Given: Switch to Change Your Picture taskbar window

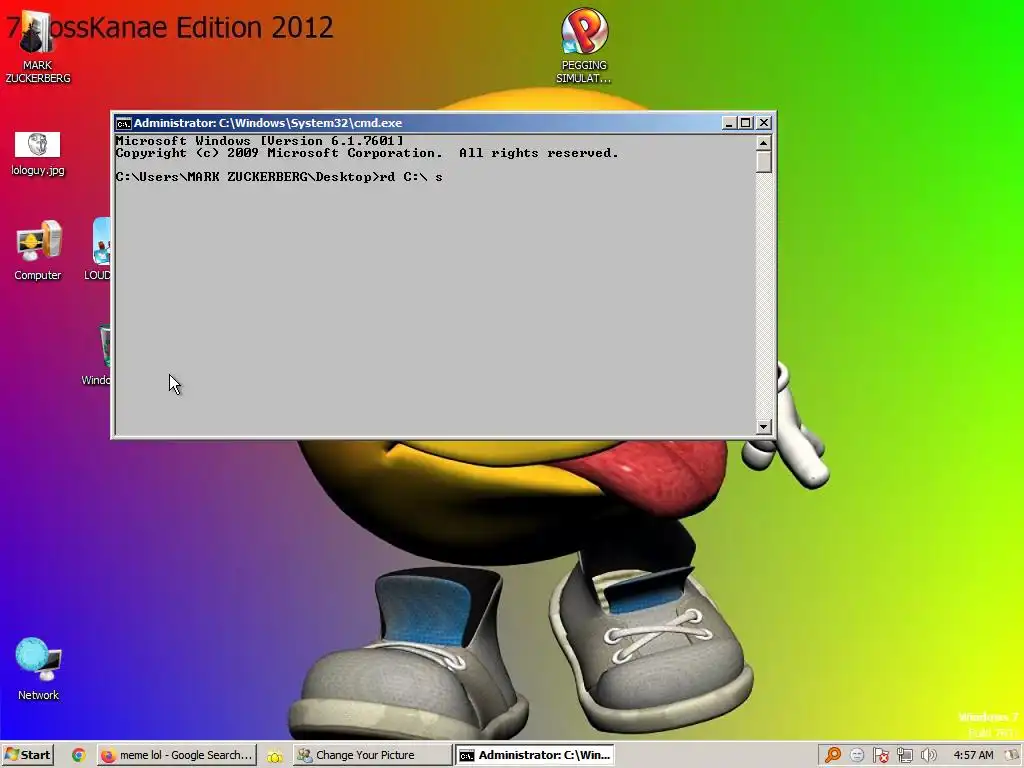Looking at the screenshot, I should (372, 755).
